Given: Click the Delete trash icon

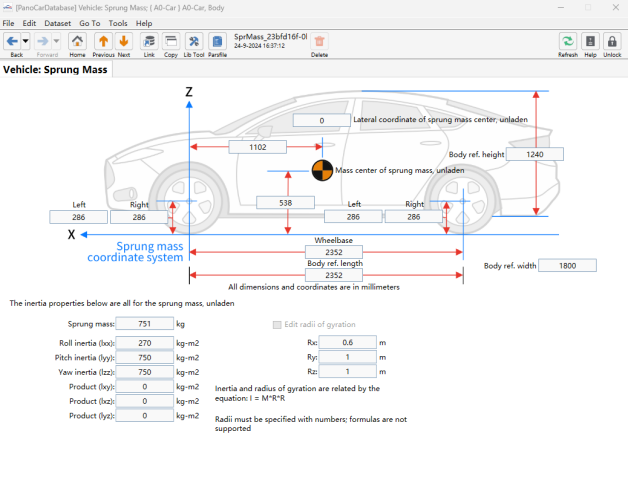Looking at the screenshot, I should [x=319, y=41].
